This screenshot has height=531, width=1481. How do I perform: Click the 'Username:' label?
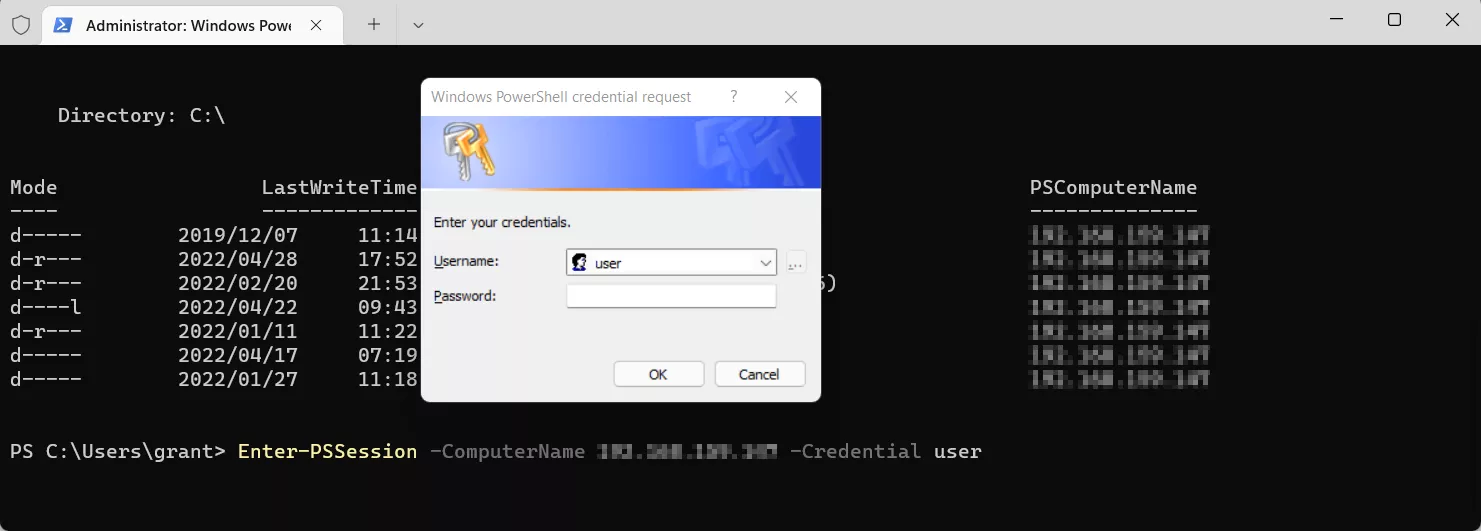tap(466, 261)
